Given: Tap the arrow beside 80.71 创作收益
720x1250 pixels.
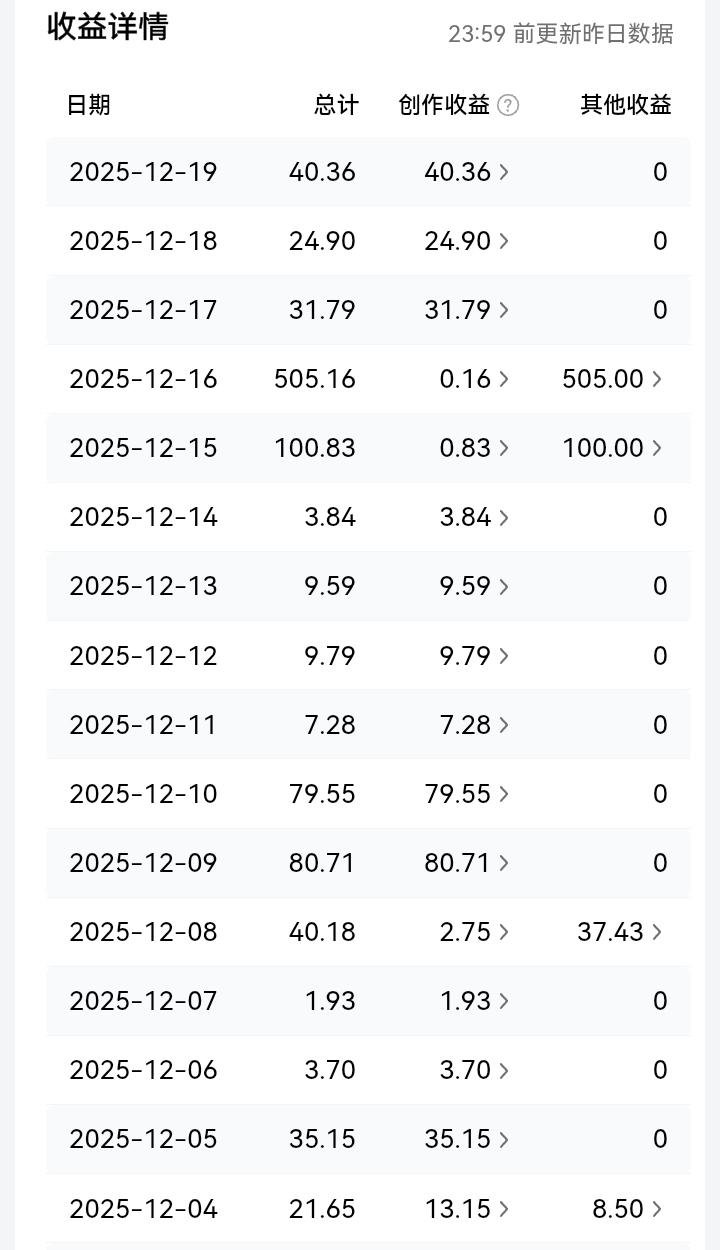Looking at the screenshot, I should pos(504,863).
